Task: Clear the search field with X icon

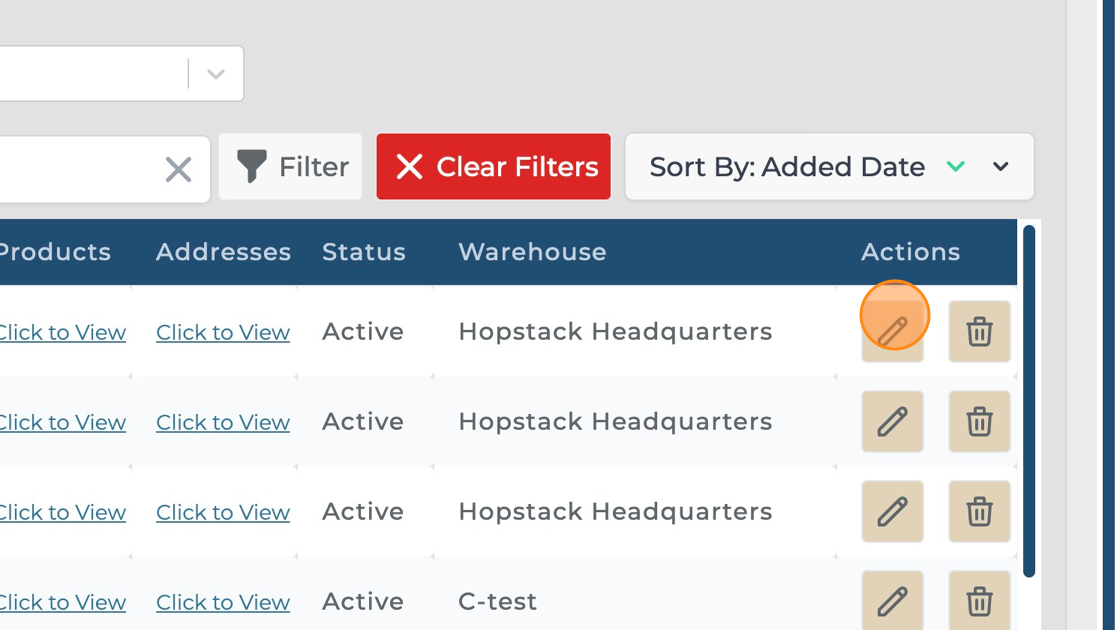Action: pos(178,169)
